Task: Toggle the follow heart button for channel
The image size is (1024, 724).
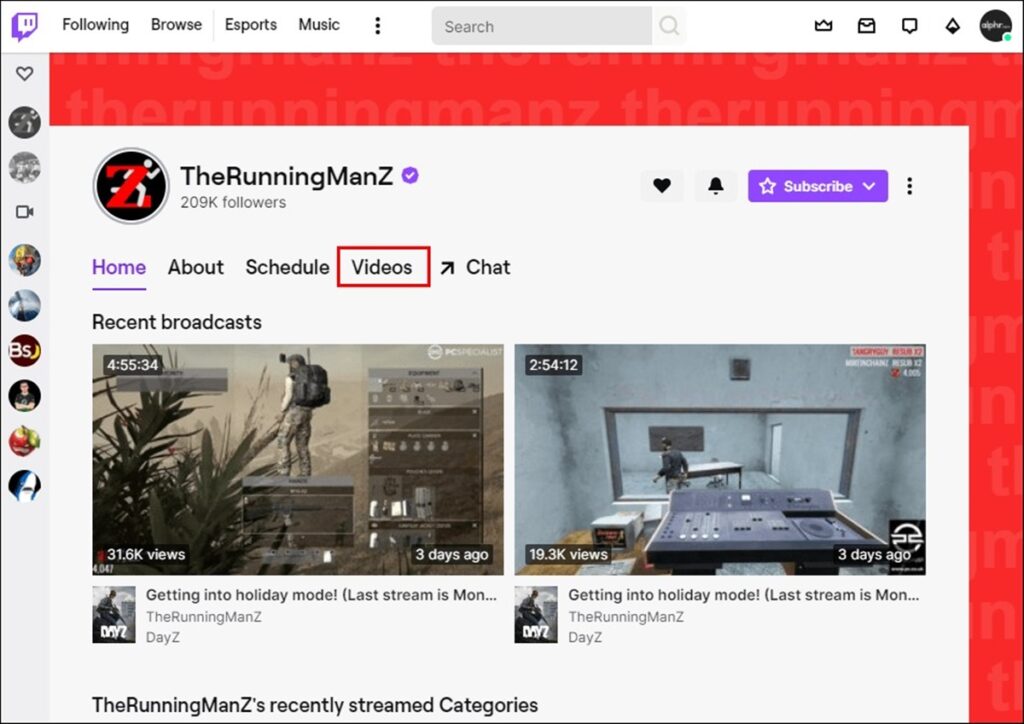Action: click(x=662, y=186)
